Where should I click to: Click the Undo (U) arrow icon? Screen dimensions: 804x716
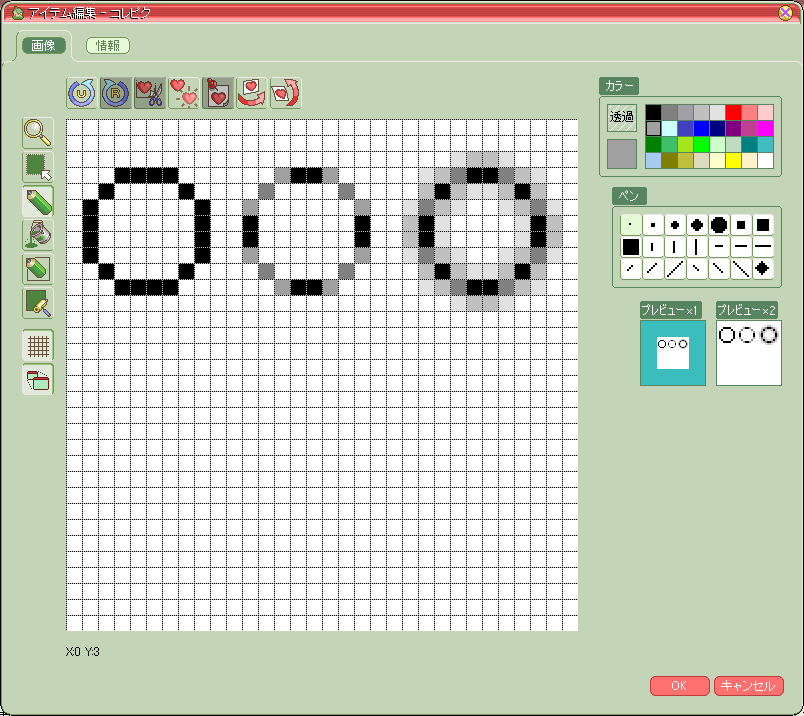click(82, 93)
